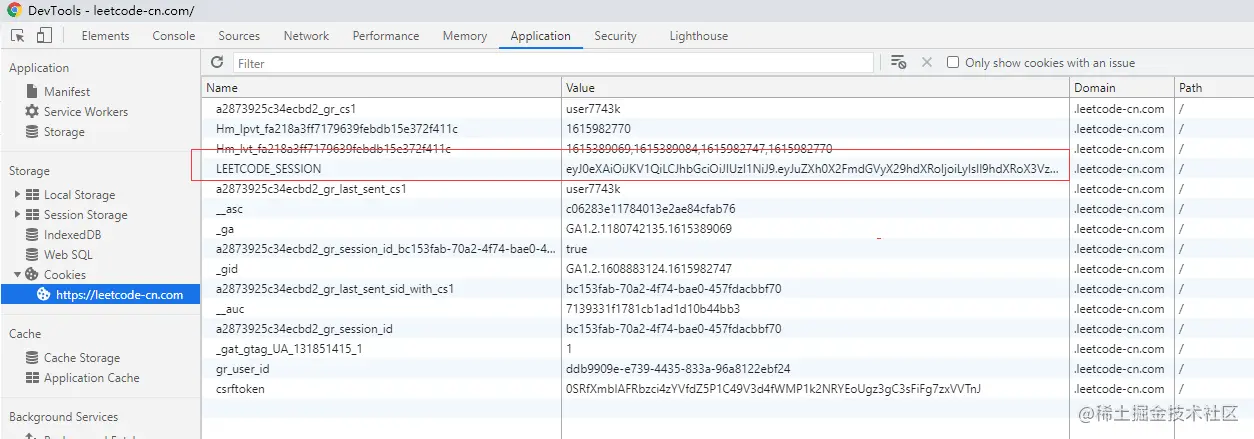Viewport: 1254px width, 439px height.
Task: Click value GA1.2.1180742135.1615389069
Action: [649, 229]
